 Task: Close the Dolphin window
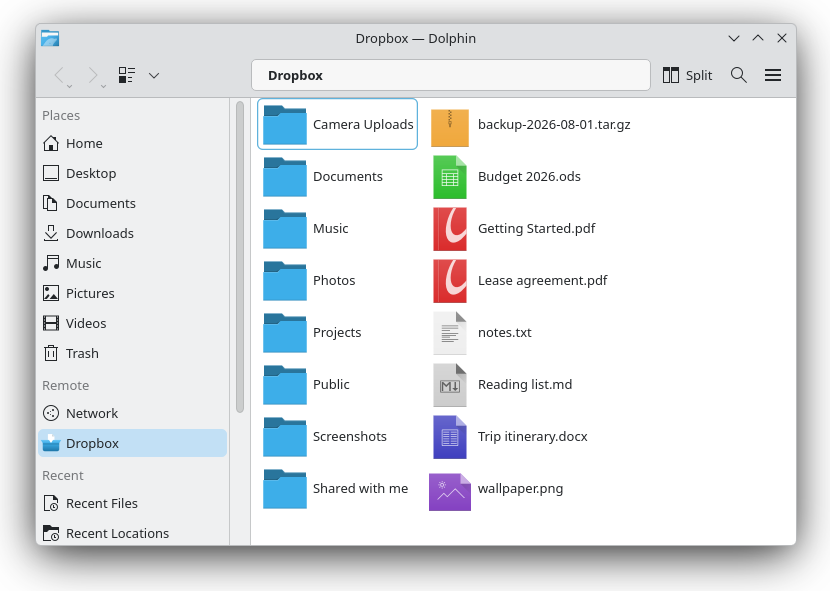[x=782, y=38]
